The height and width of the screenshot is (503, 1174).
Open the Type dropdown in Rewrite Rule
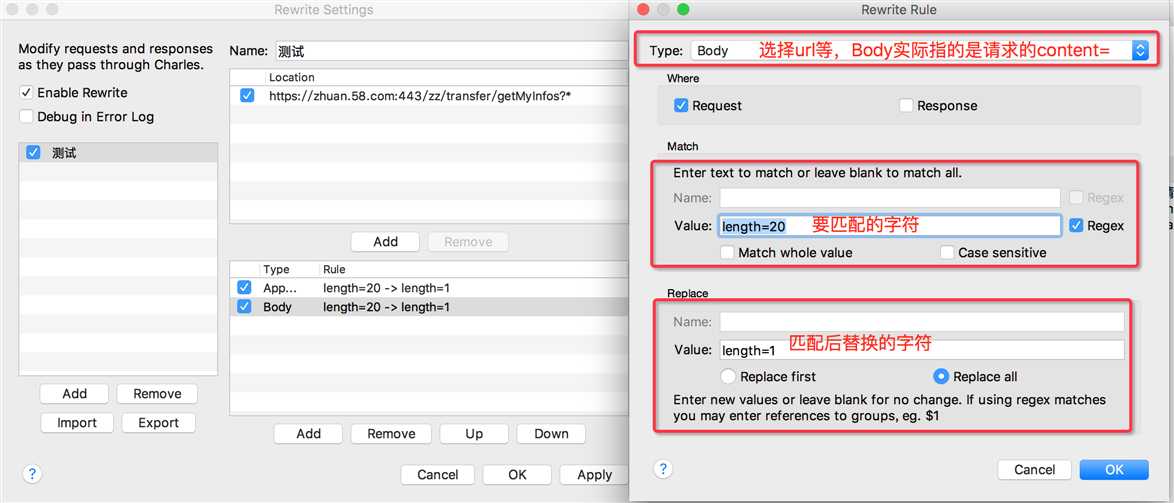click(919, 50)
